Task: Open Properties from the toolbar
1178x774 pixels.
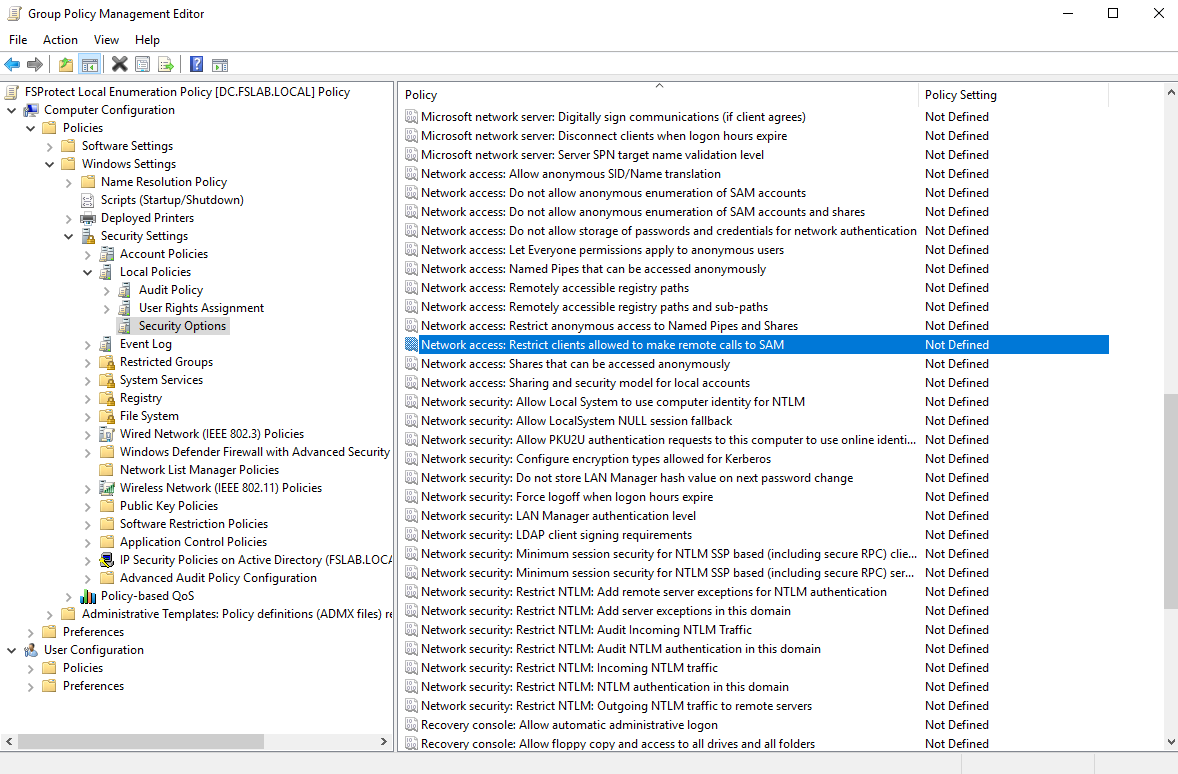Action: click(x=142, y=65)
